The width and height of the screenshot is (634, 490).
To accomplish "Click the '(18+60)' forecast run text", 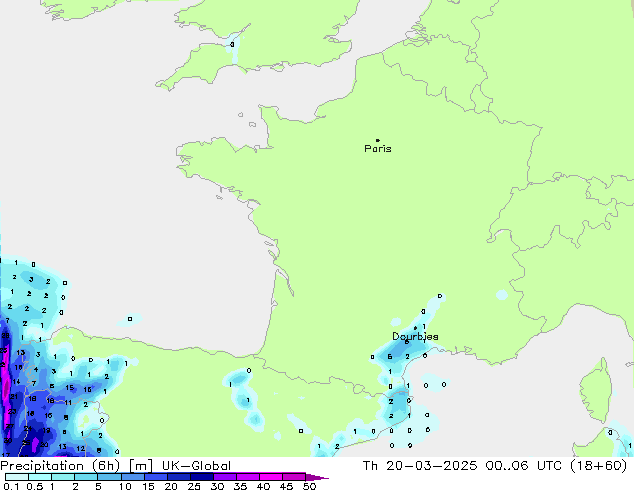I will (598, 466).
